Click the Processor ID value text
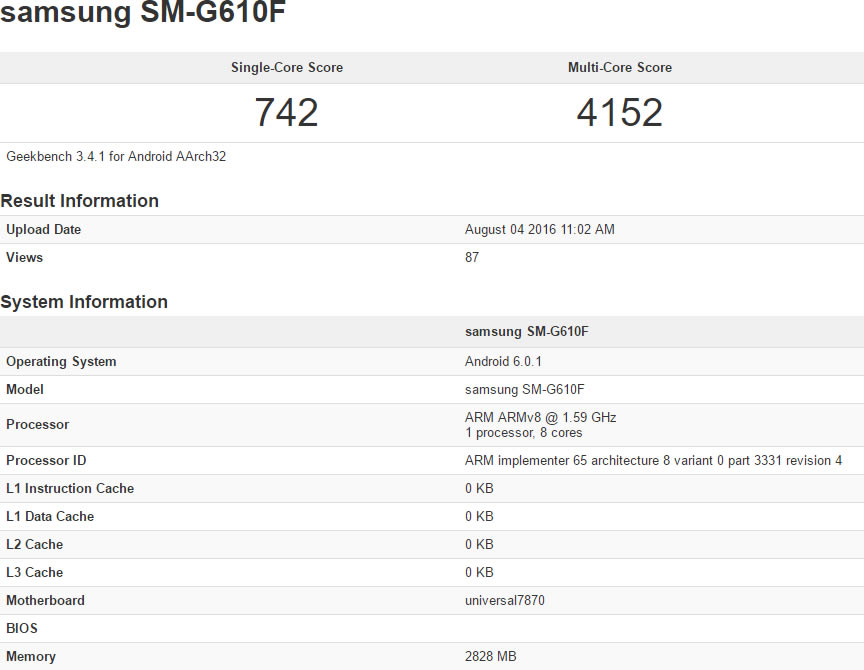Image resolution: width=864 pixels, height=670 pixels. click(x=654, y=461)
